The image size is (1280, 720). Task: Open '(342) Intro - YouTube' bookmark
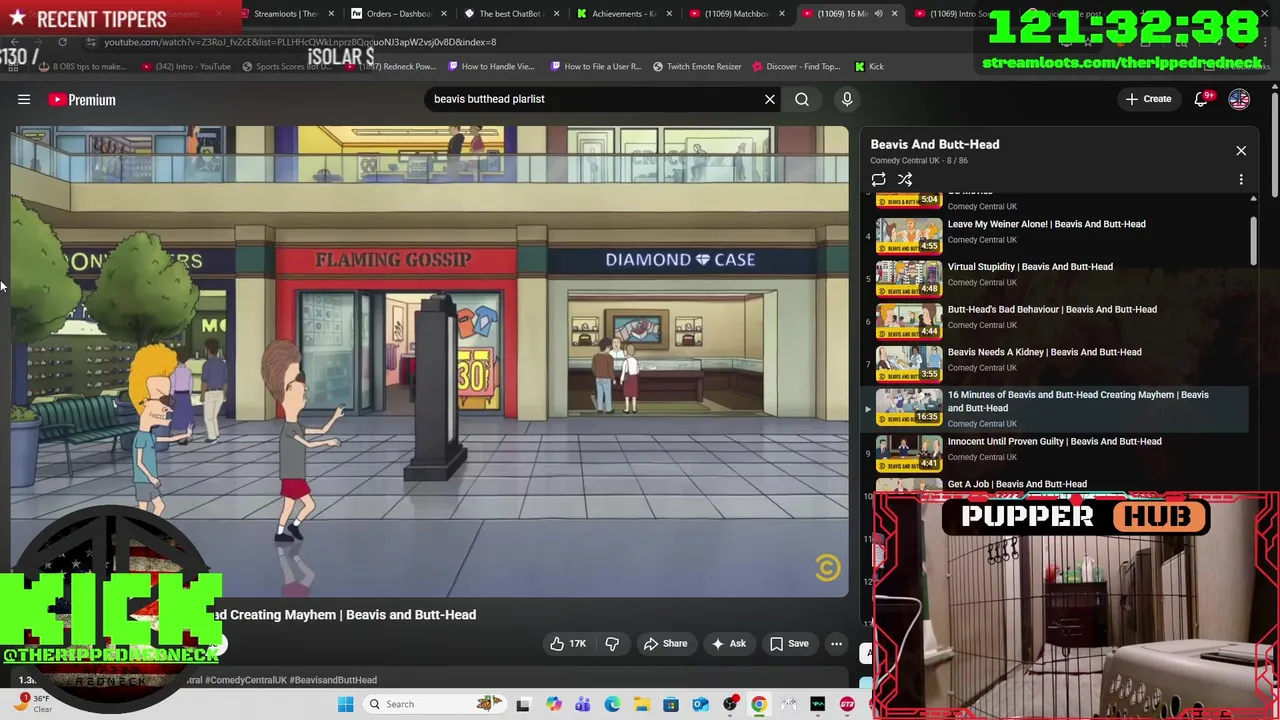click(186, 67)
